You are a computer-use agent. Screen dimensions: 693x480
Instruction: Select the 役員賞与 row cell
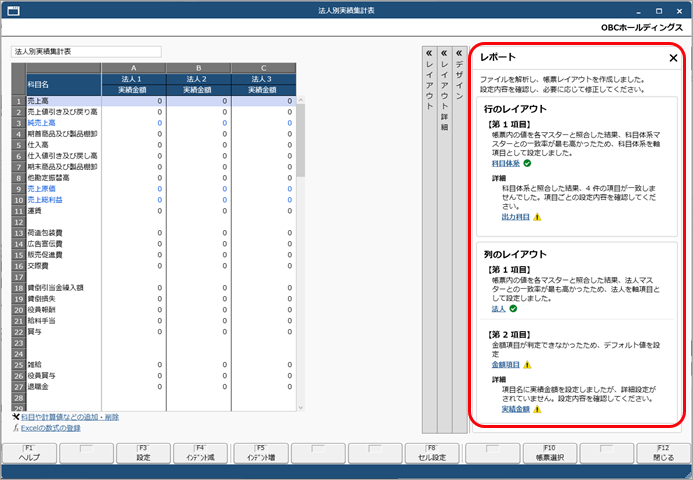tap(64, 376)
